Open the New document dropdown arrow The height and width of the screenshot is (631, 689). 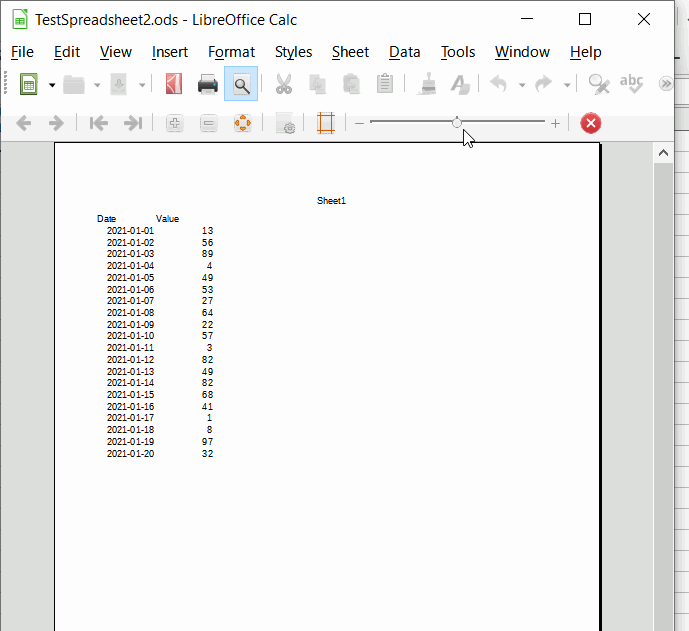pos(52,85)
